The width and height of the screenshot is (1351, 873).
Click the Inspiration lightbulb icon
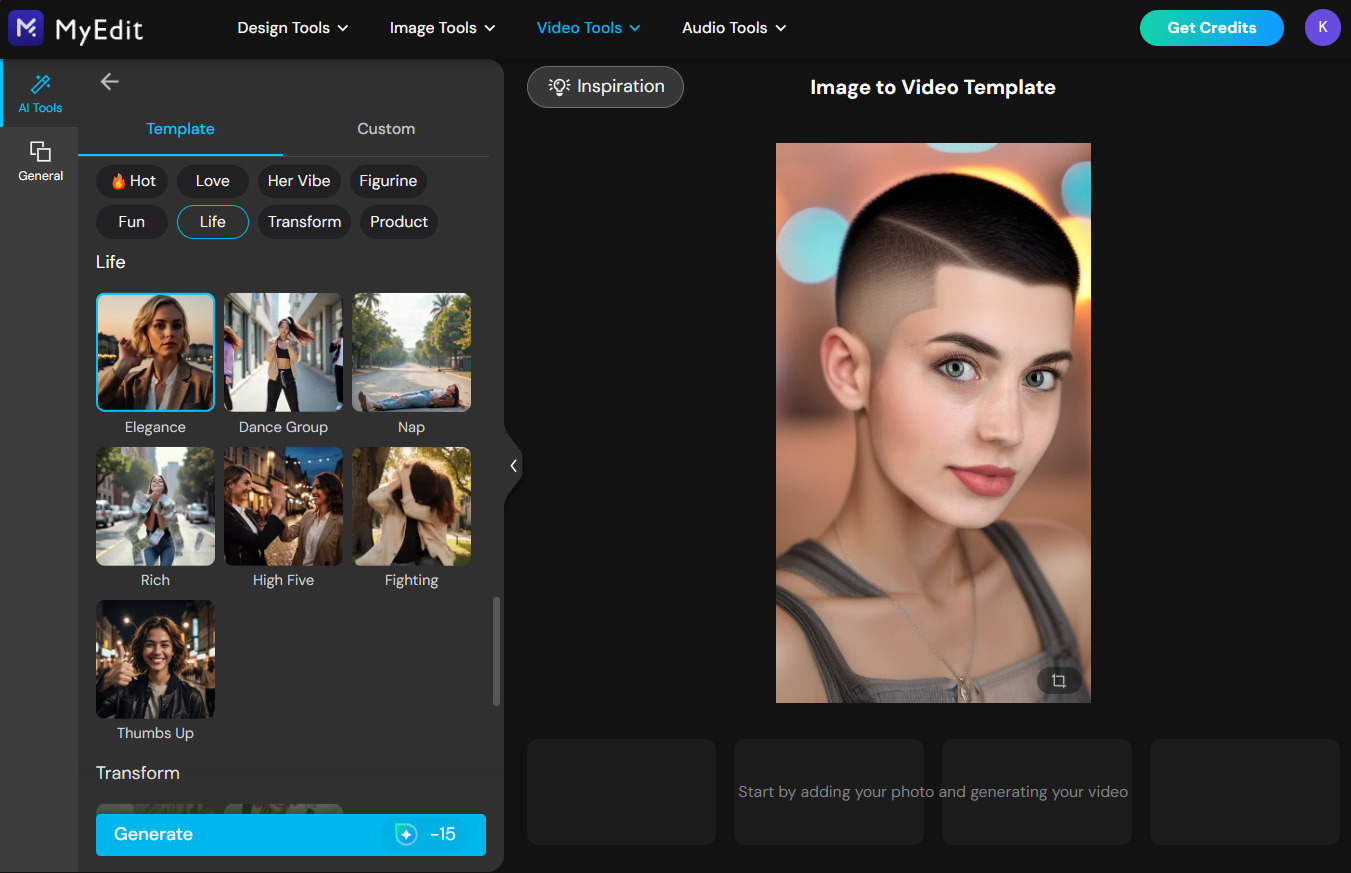(x=557, y=87)
